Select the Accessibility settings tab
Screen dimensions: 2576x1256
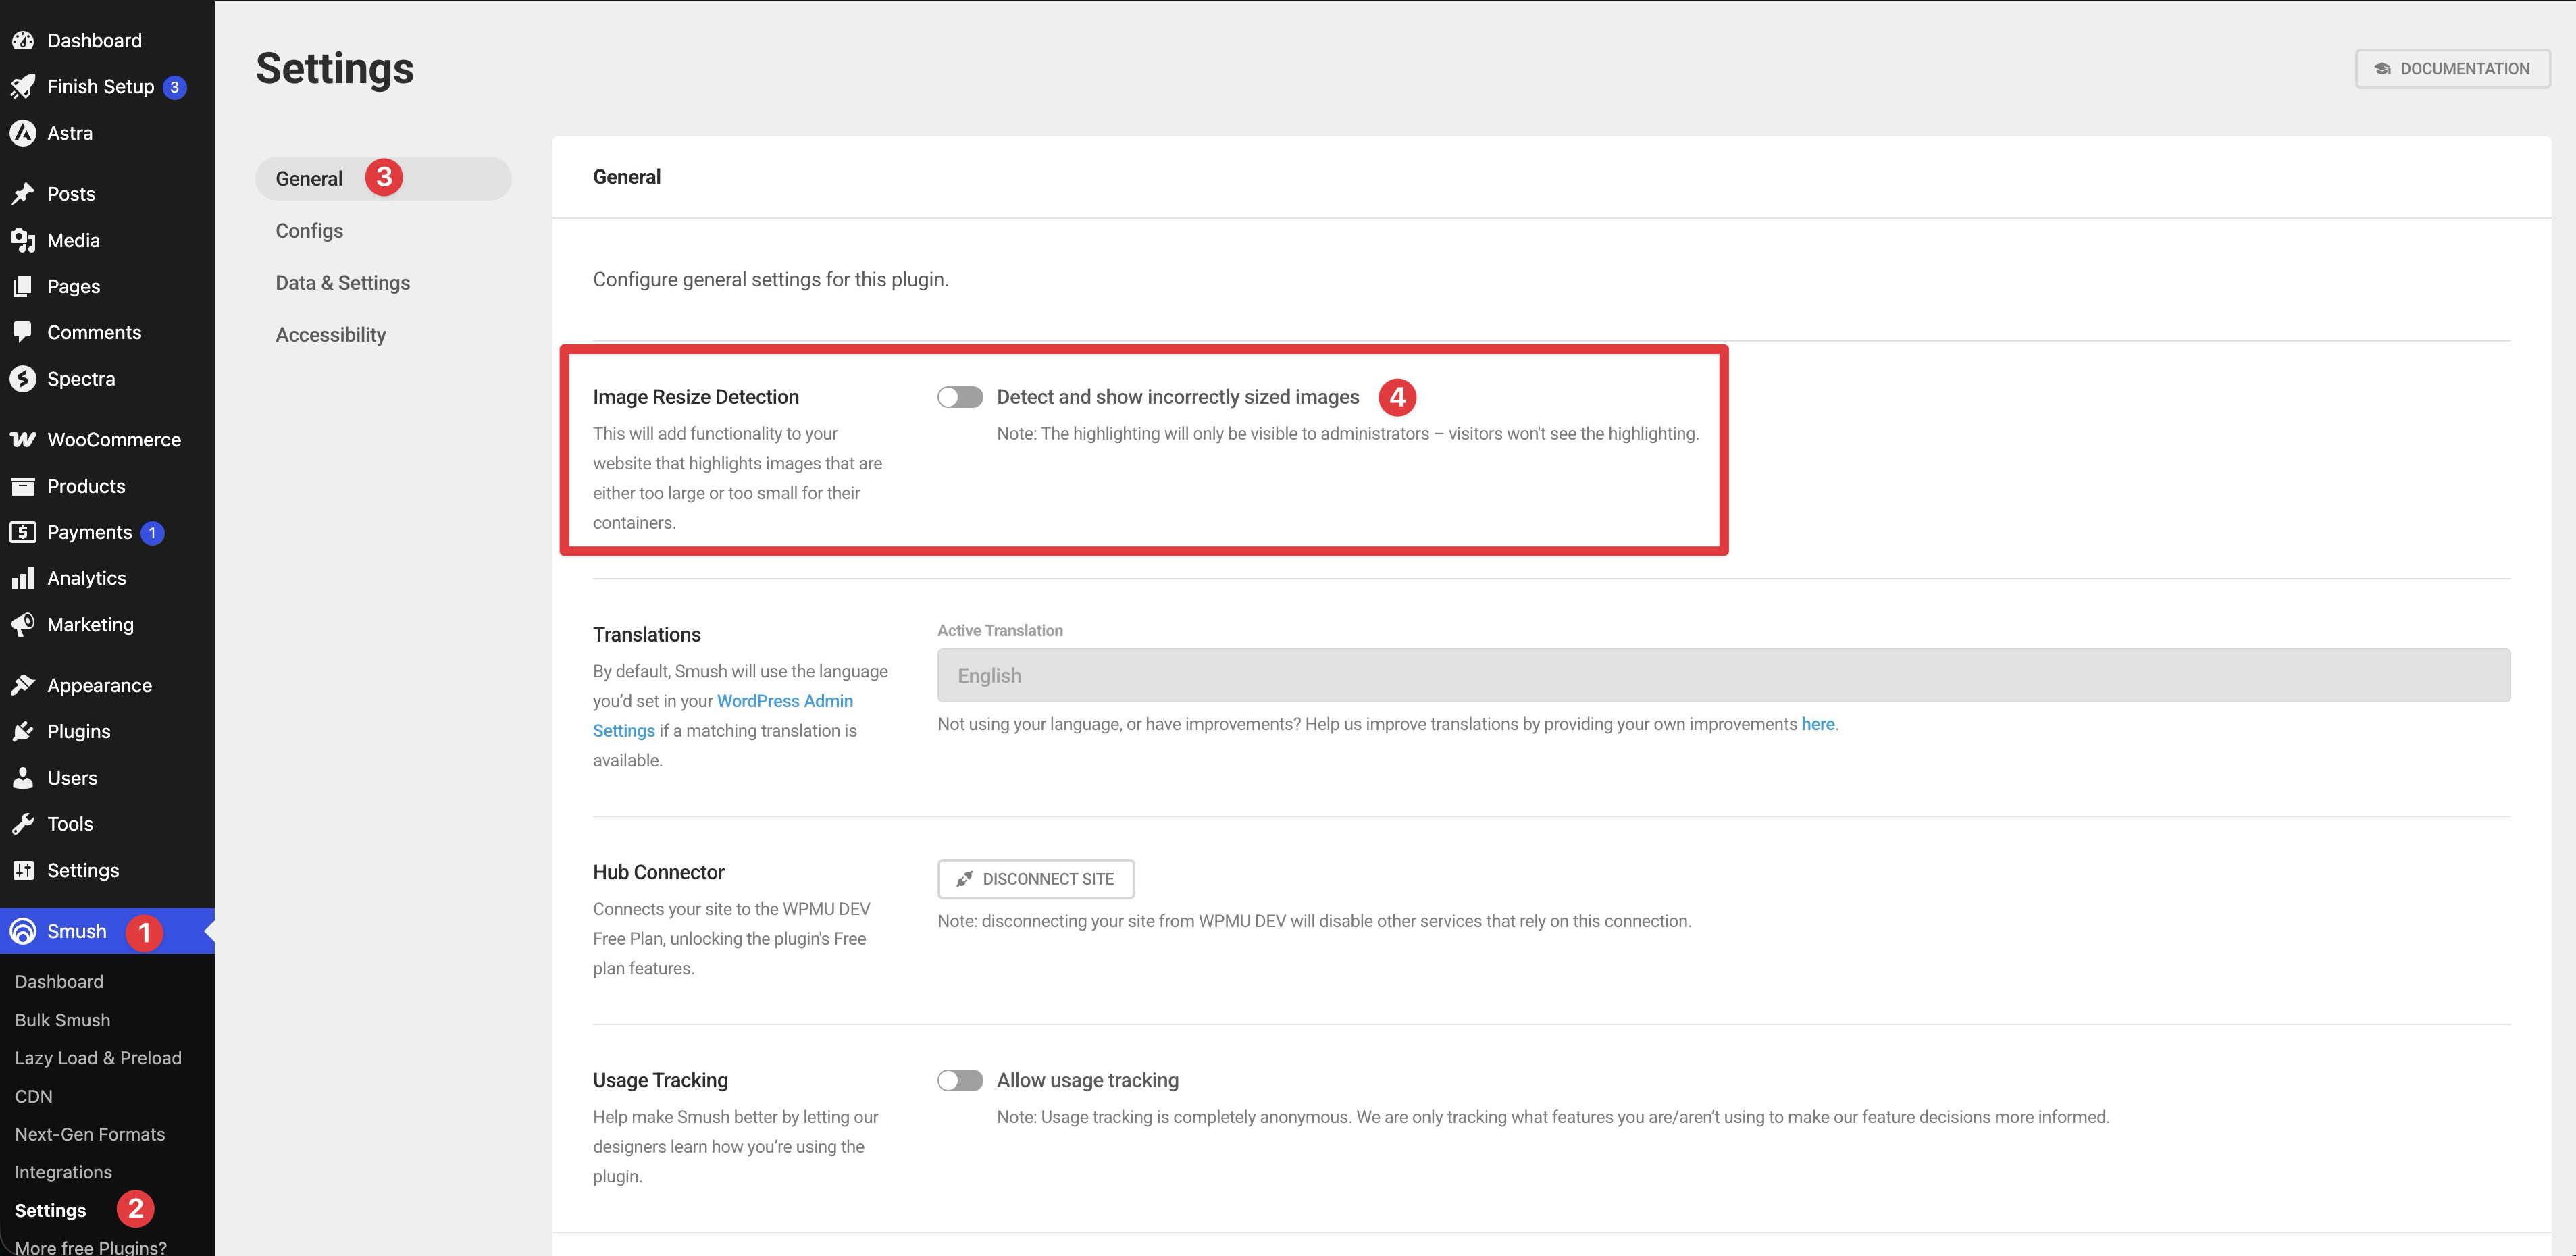(330, 335)
